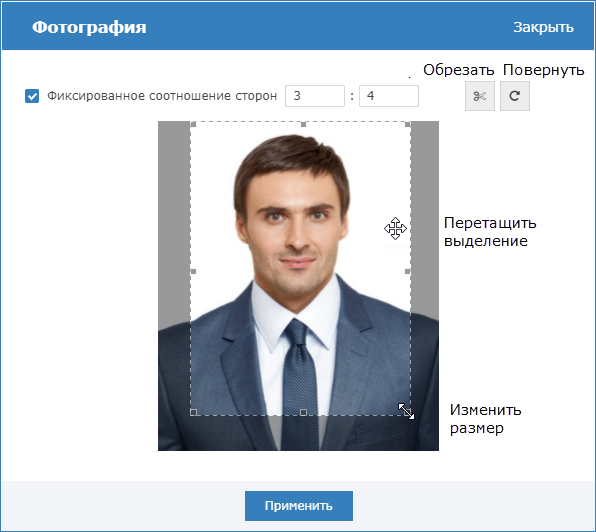
Task: Click the move-selection cross arrow icon
Action: pyautogui.click(x=395, y=228)
